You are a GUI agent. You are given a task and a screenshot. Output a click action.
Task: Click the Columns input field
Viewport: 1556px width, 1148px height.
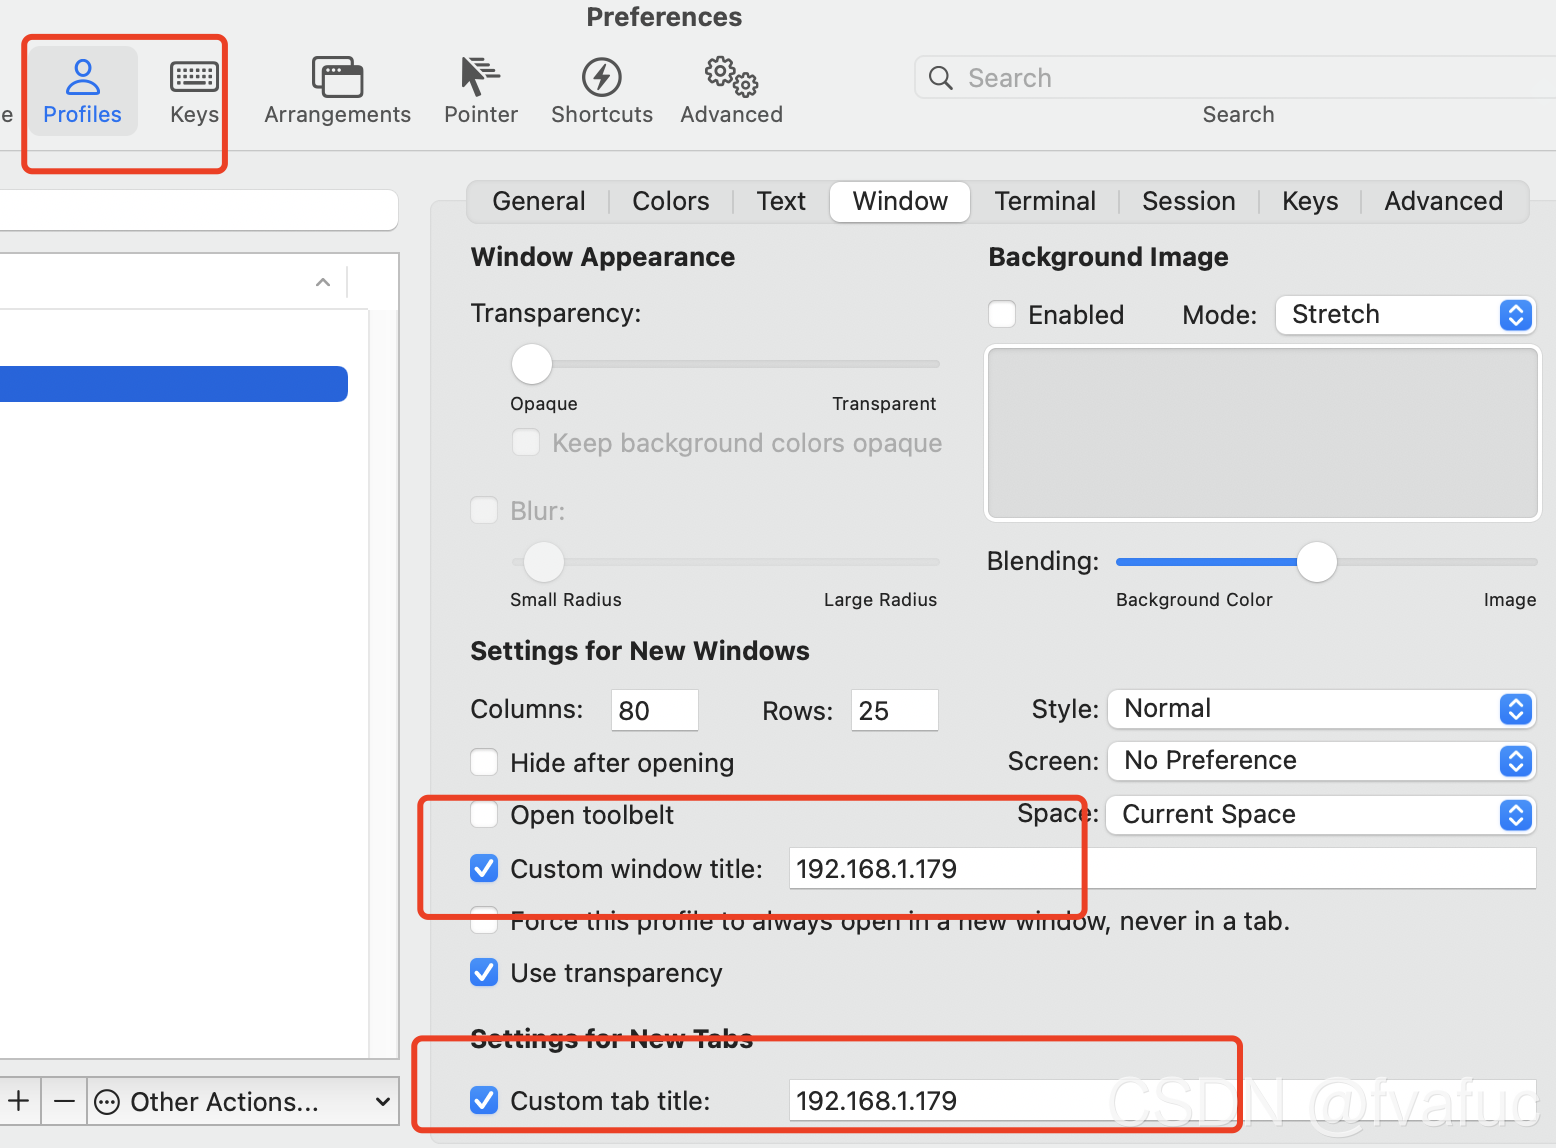point(655,710)
